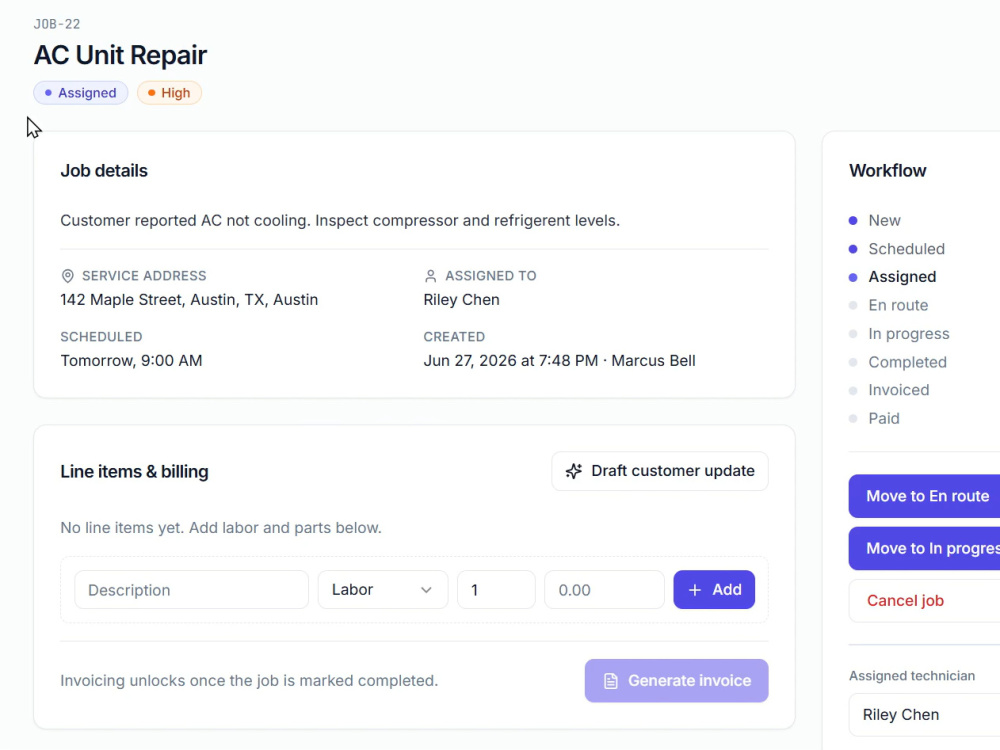Select the In progress workflow step
The width and height of the screenshot is (1000, 750).
pyautogui.click(x=908, y=334)
